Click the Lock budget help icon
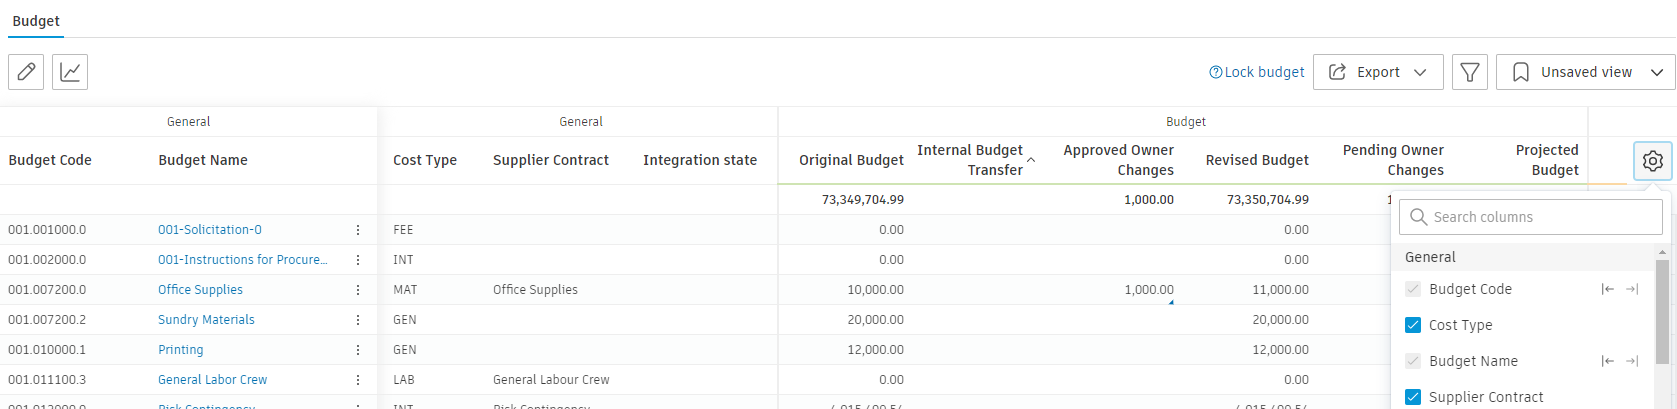Screen dimensions: 1677x409 [1215, 72]
